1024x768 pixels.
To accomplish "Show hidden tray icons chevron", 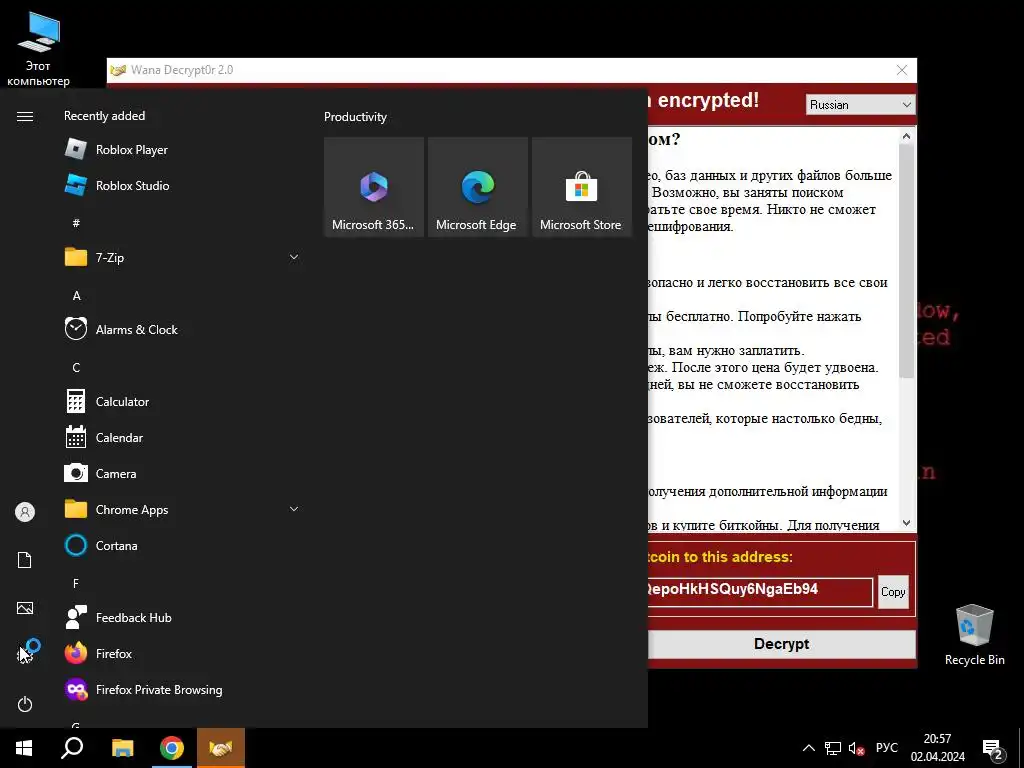I will click(808, 748).
